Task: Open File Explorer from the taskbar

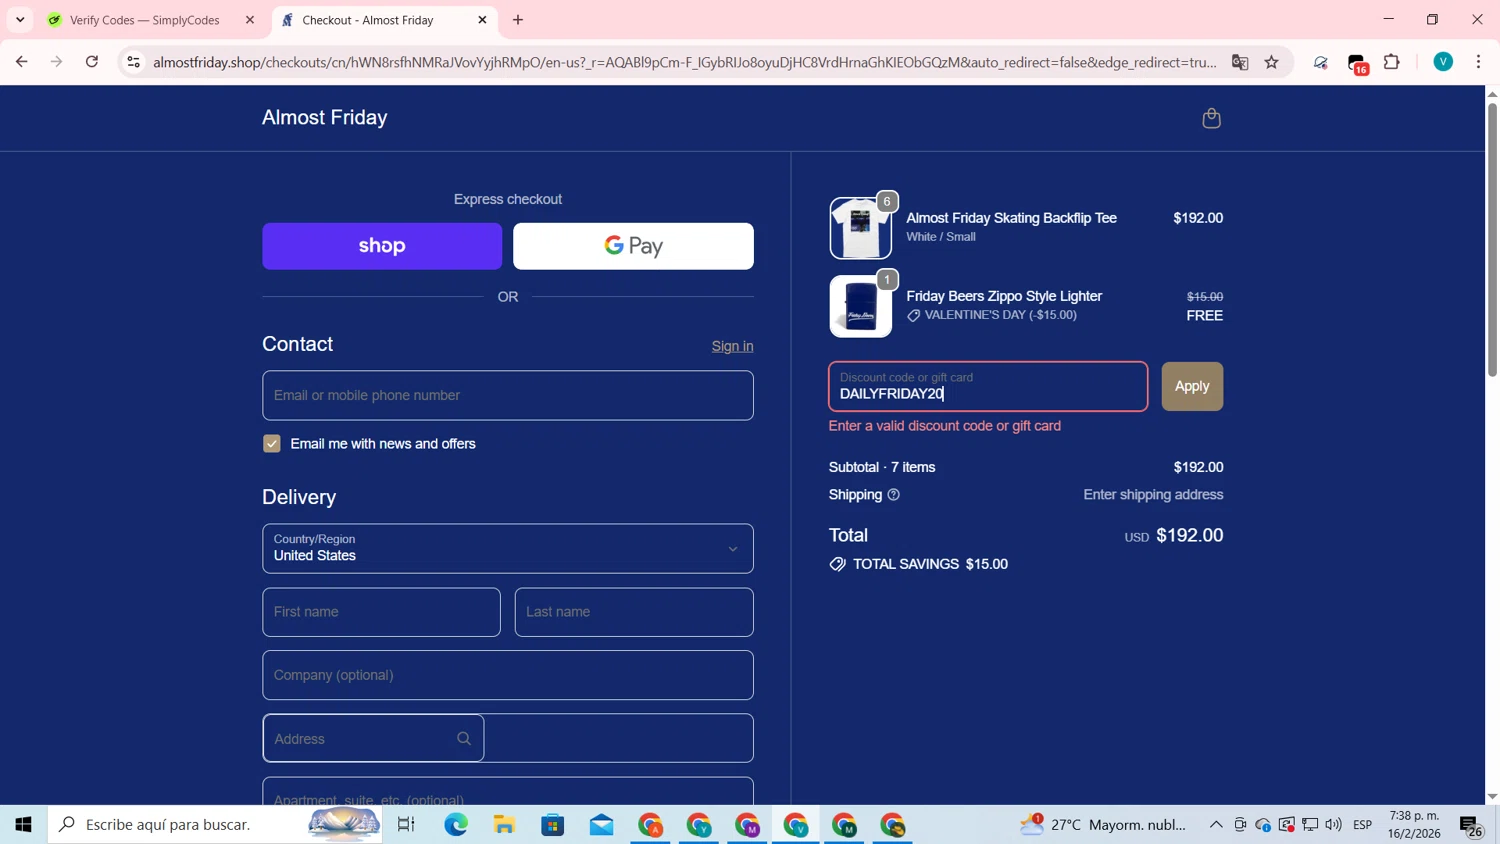Action: pyautogui.click(x=504, y=825)
